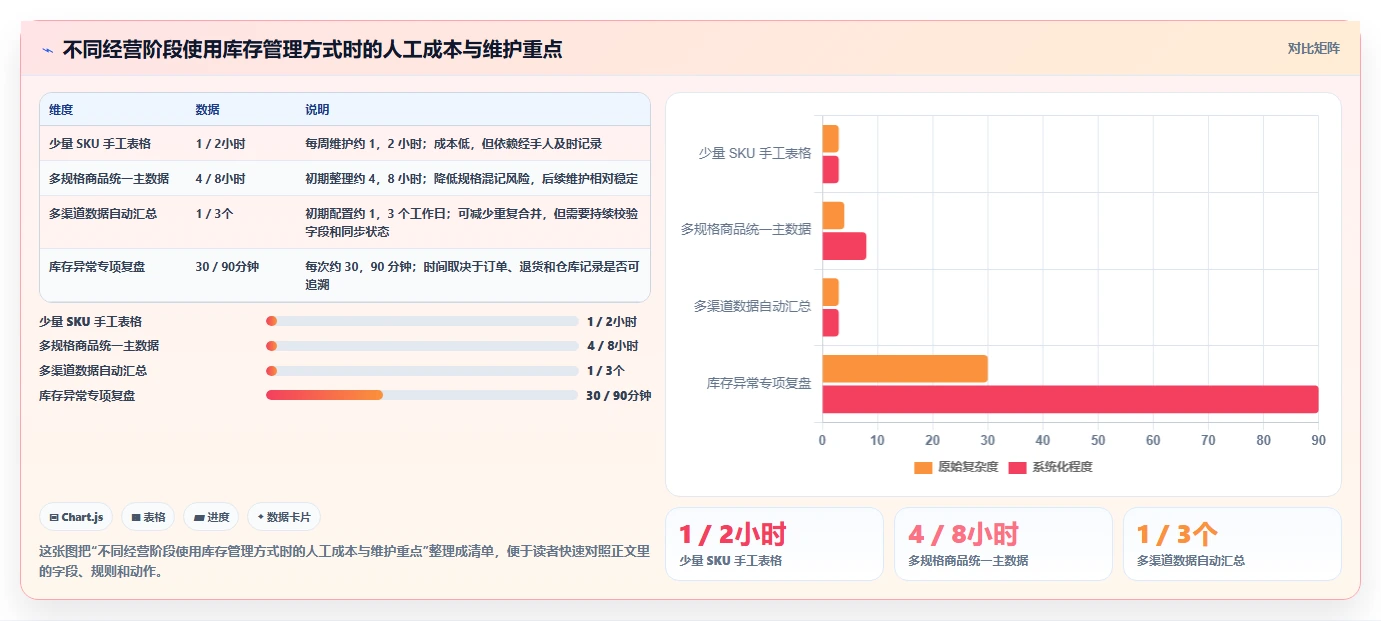Click x-axis tick label 50

pyautogui.click(x=1098, y=440)
